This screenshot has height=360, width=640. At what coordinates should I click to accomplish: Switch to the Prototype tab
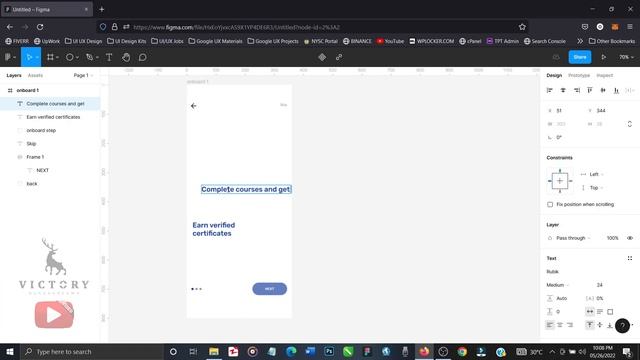579,76
